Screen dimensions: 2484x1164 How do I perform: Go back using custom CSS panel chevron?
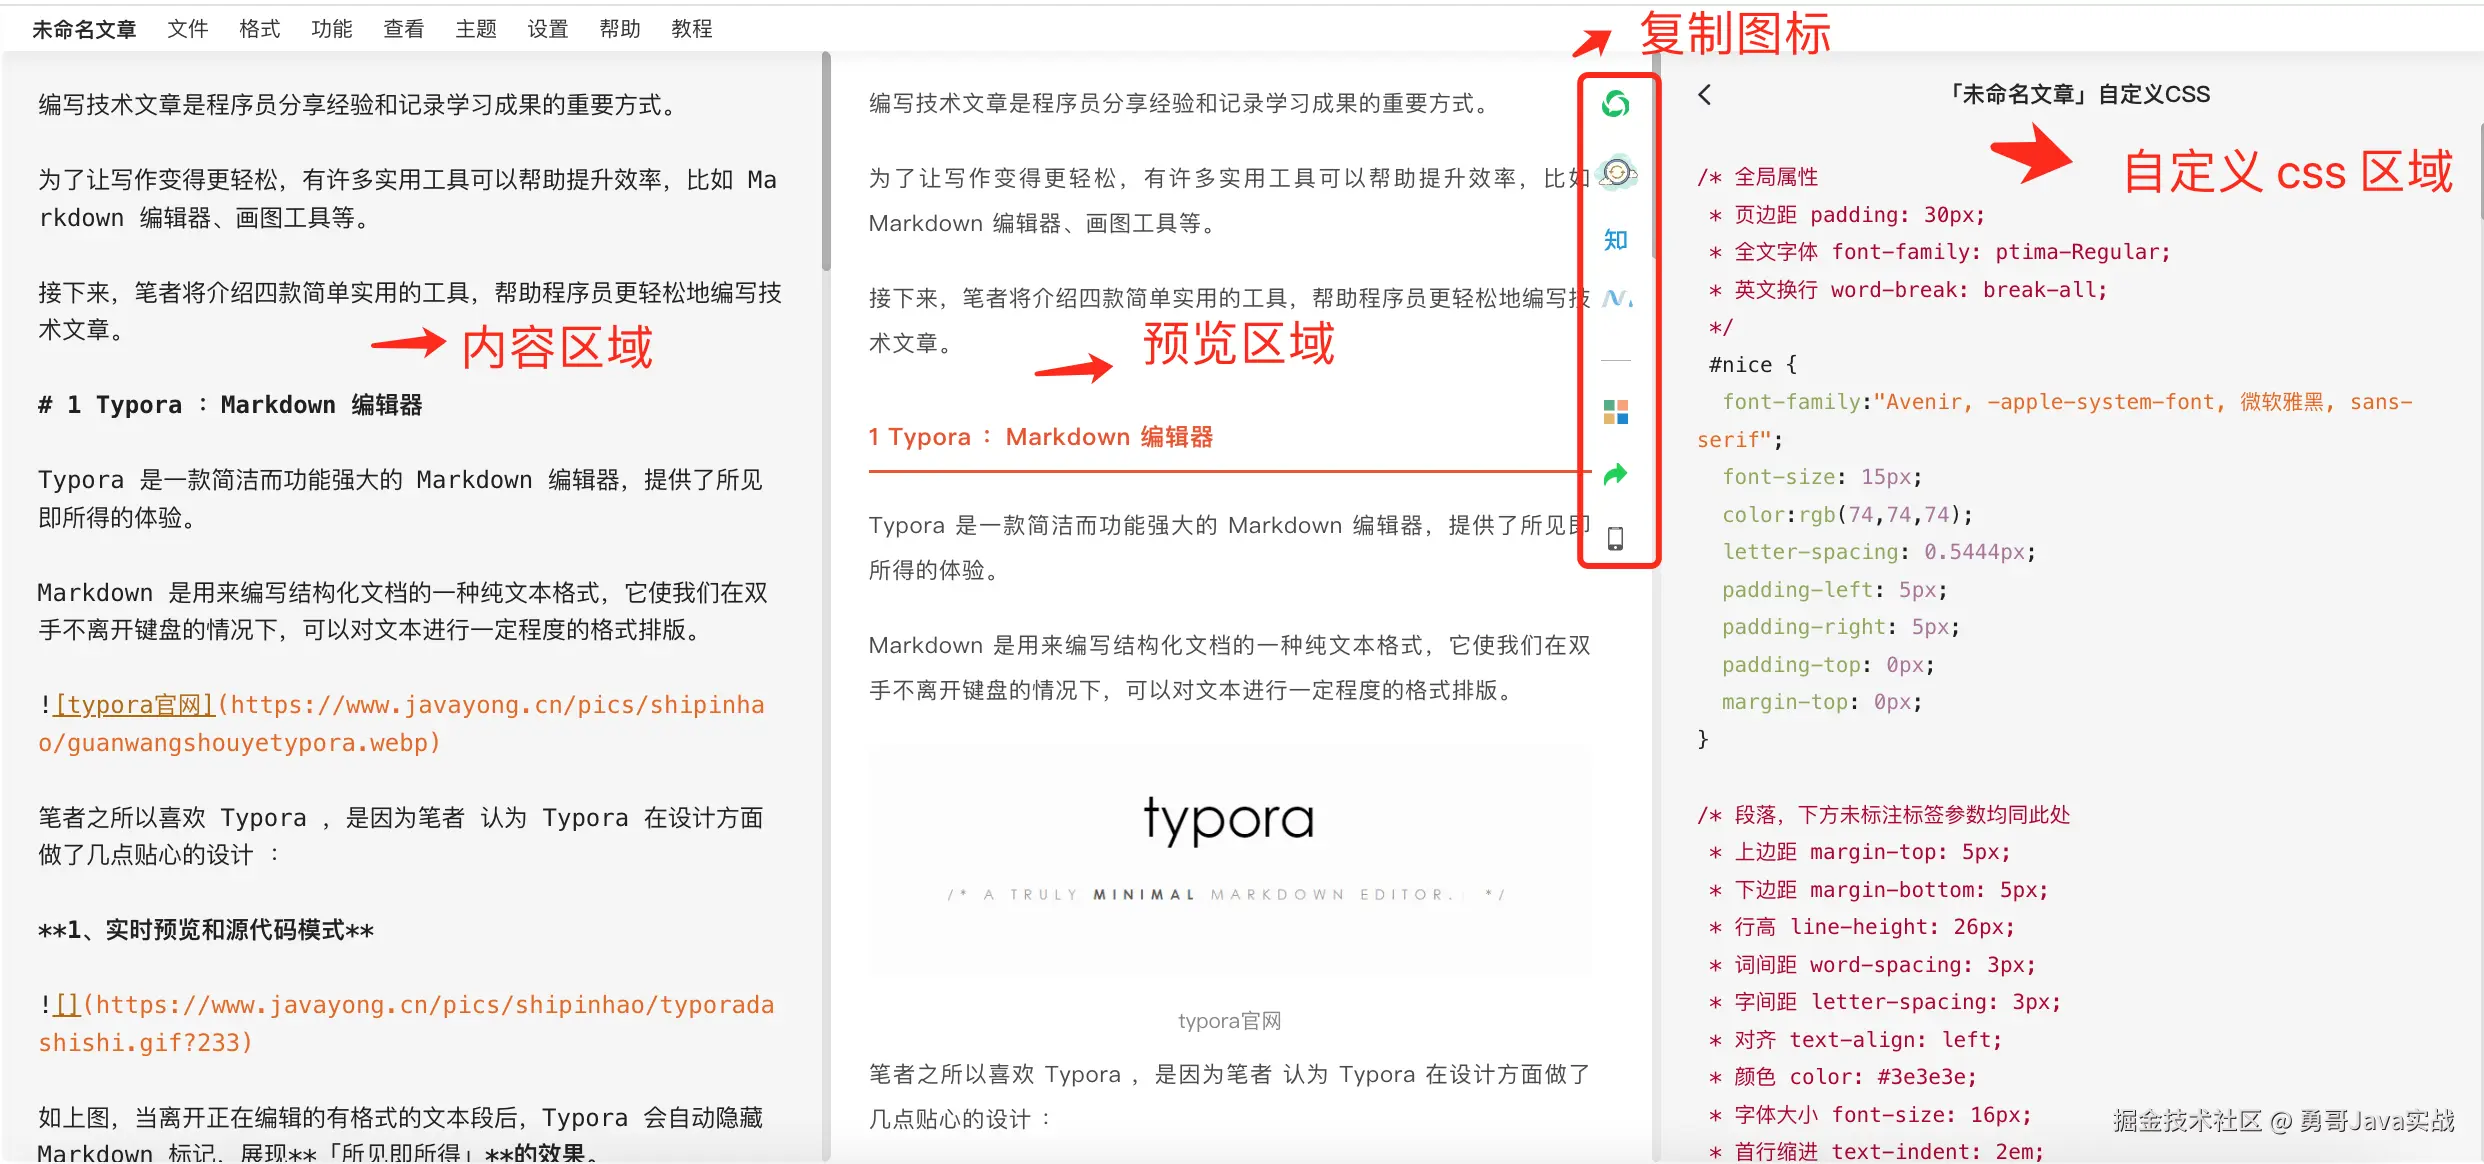[x=1705, y=95]
